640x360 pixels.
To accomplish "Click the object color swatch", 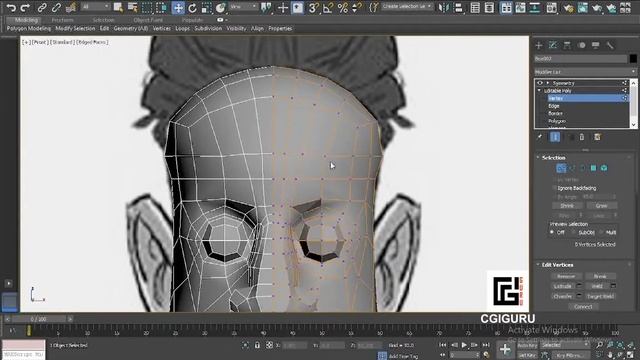I will click(x=633, y=59).
